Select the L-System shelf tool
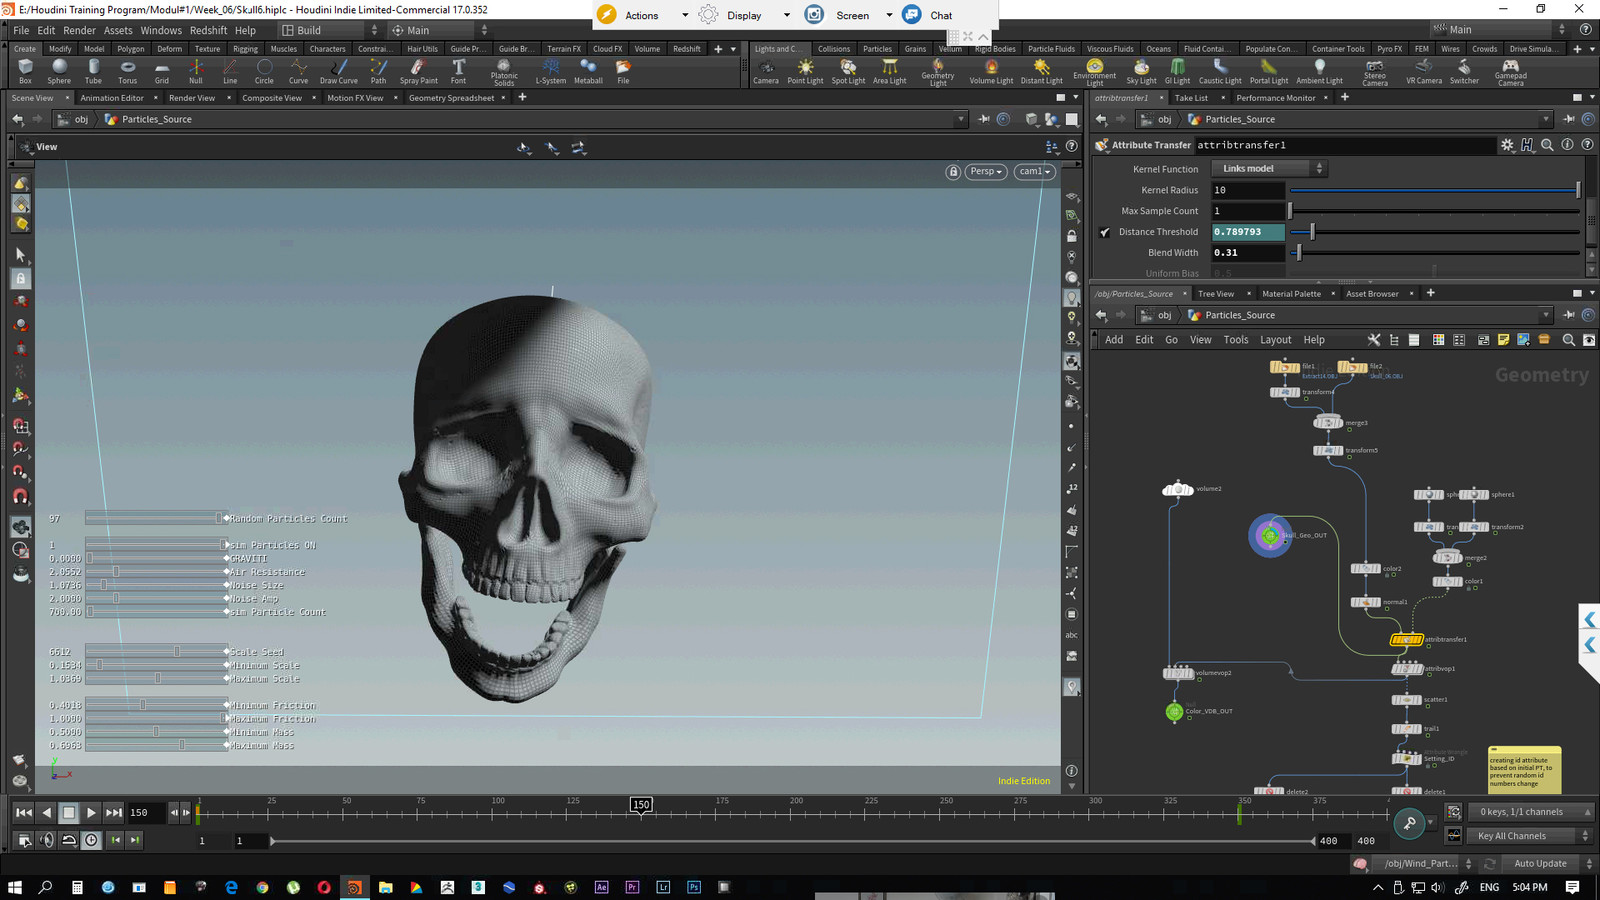The height and width of the screenshot is (900, 1600). pos(550,70)
